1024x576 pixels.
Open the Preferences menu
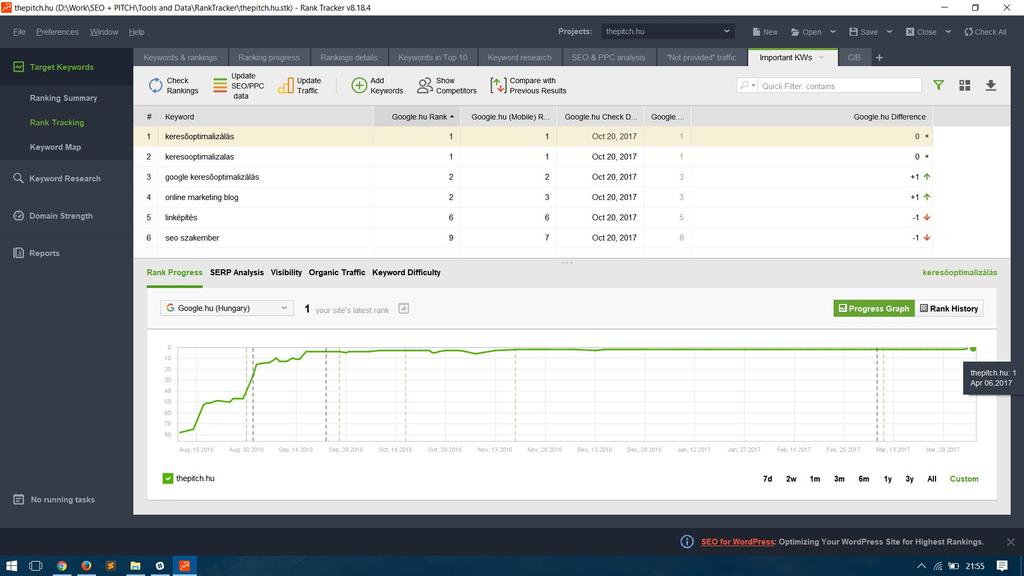(x=57, y=31)
